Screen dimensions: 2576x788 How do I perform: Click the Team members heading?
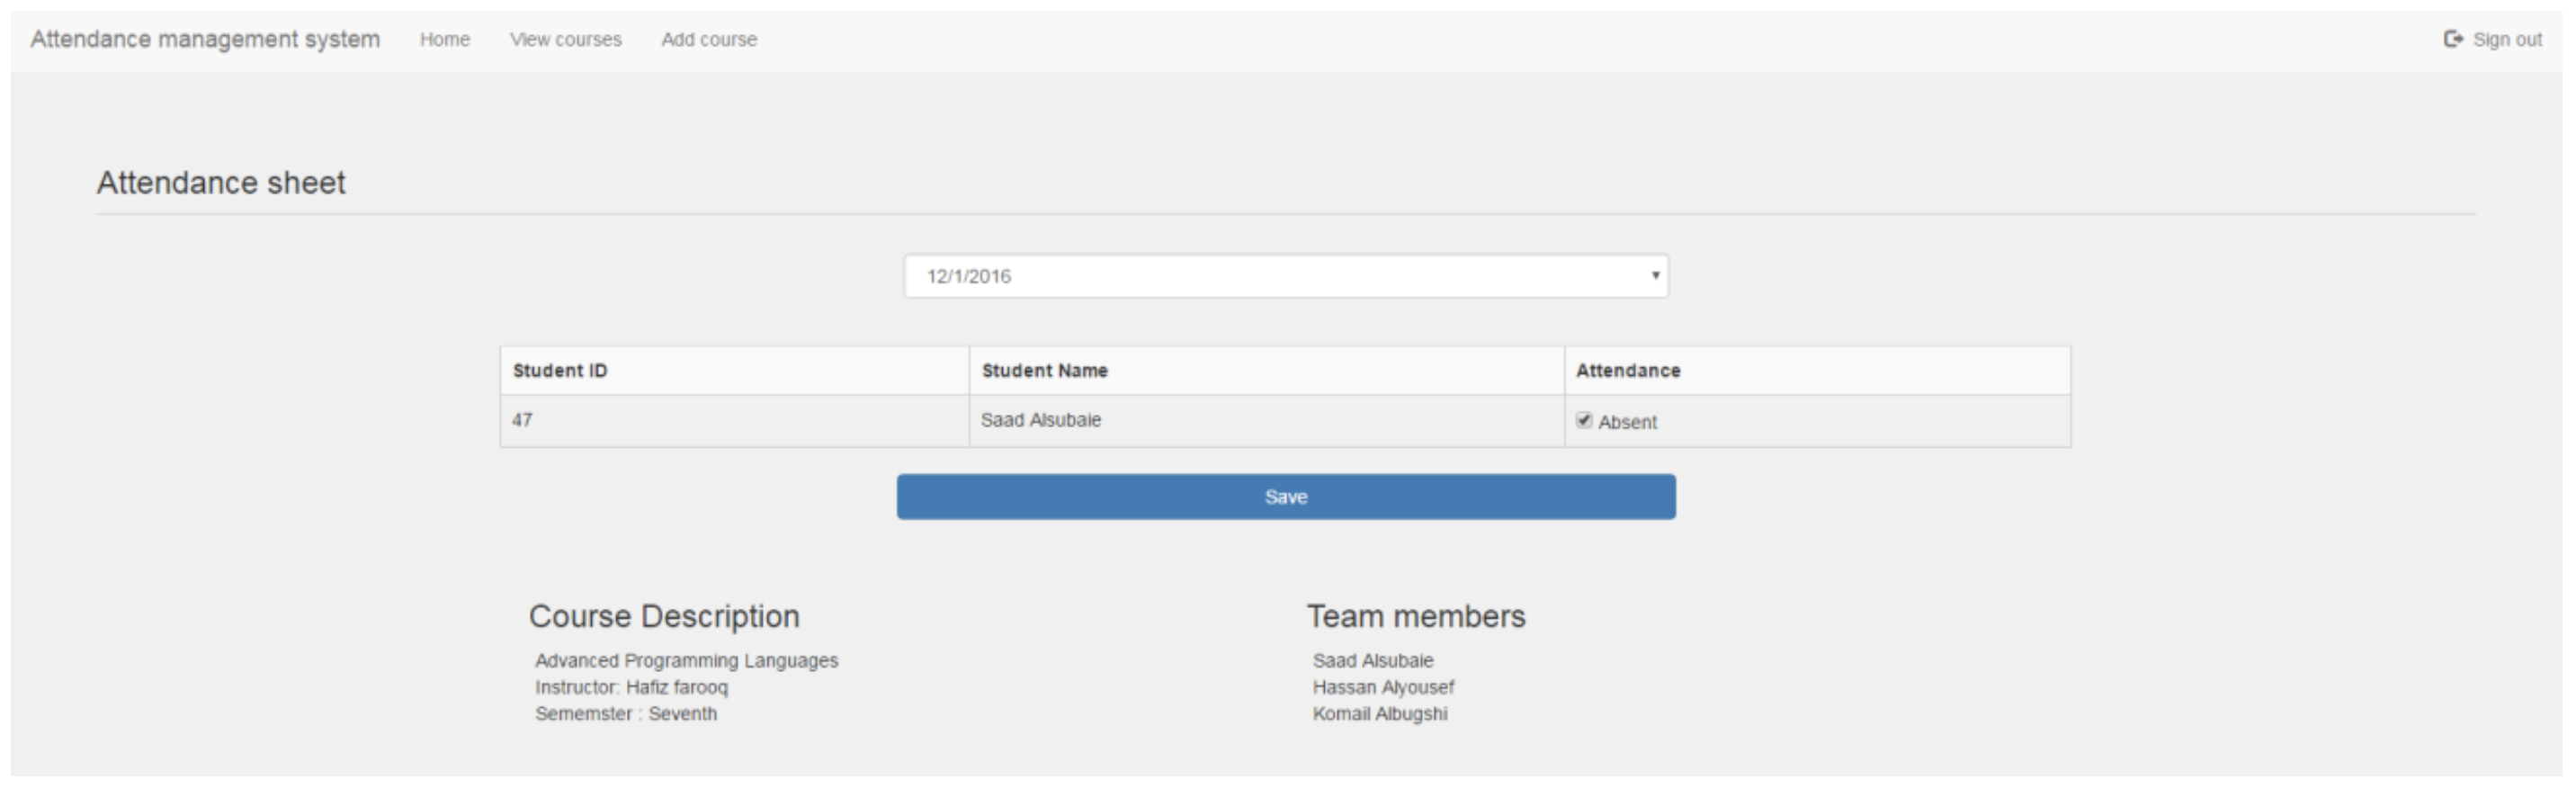pos(1416,616)
